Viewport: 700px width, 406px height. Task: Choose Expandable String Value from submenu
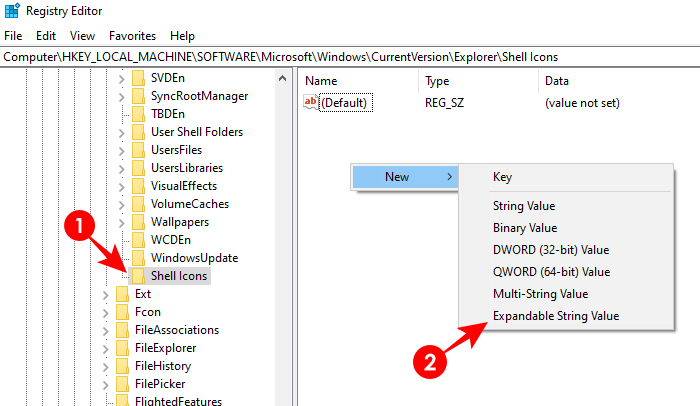[x=555, y=316]
